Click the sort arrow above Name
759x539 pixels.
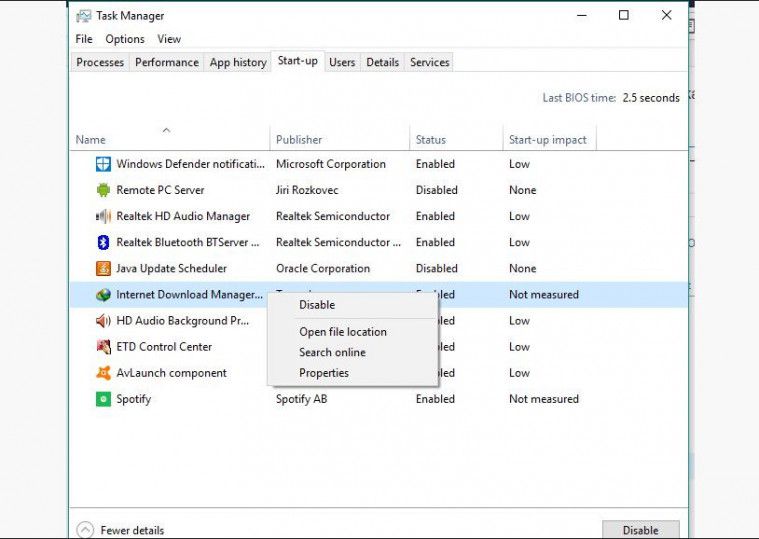167,130
